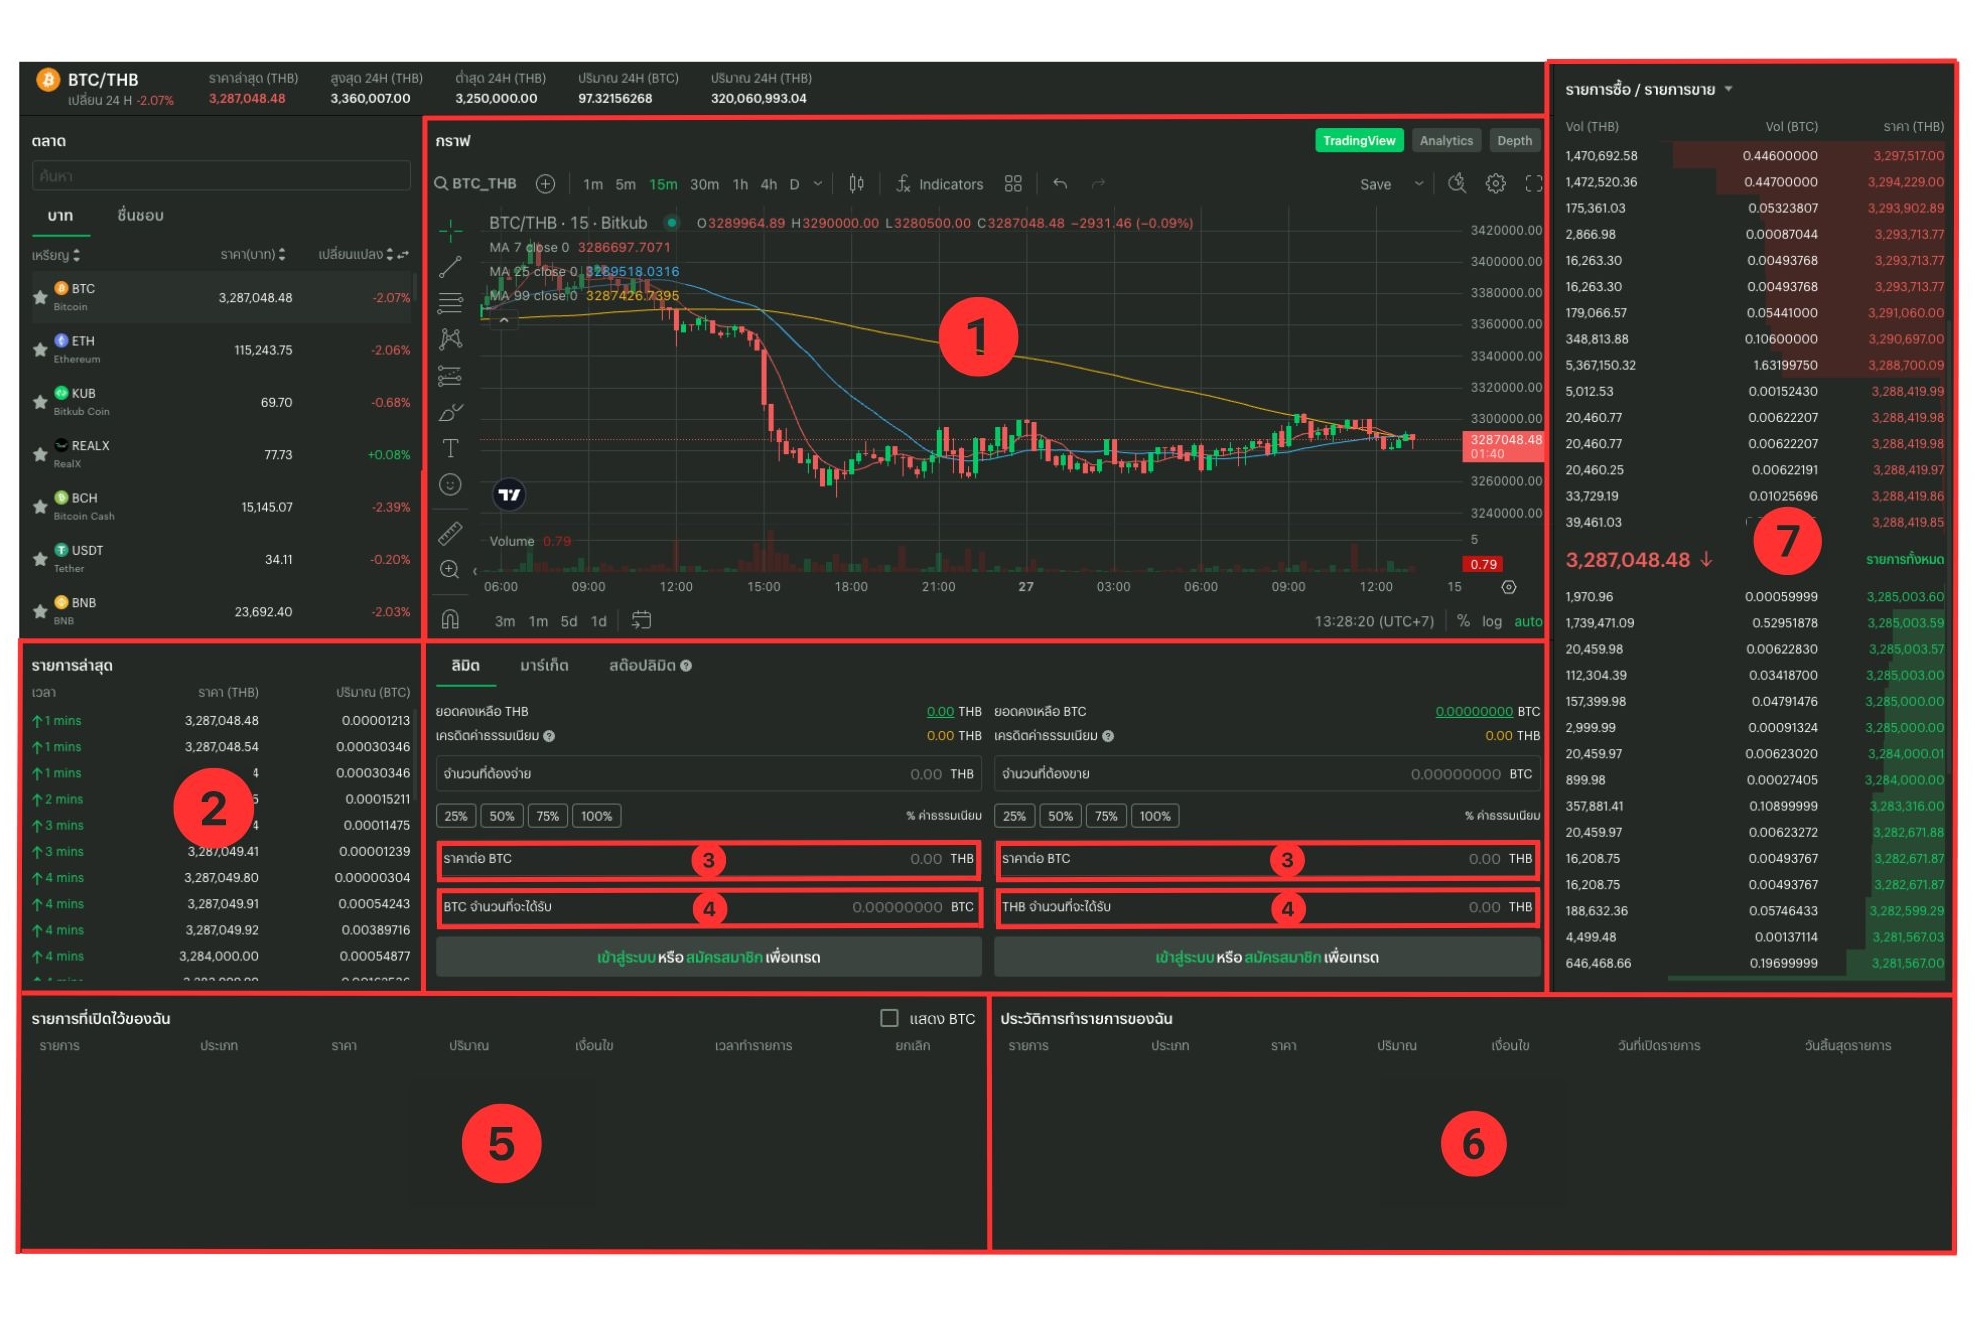Viewport: 1975px width, 1338px height.
Task: Select the ruler measure tool
Action: pyautogui.click(x=450, y=532)
